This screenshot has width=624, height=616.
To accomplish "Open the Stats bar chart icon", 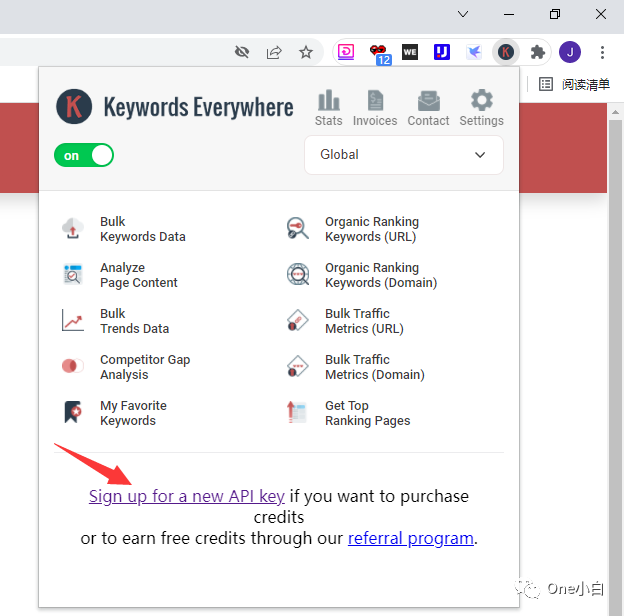I will pos(328,100).
